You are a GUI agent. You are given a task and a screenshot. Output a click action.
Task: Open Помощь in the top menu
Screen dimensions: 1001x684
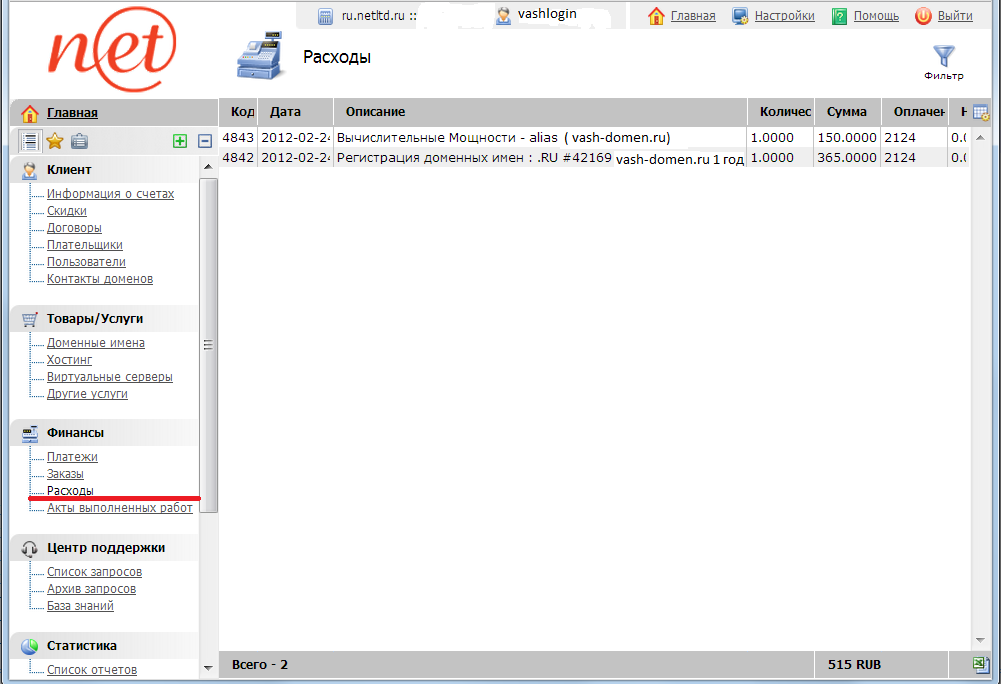[875, 16]
